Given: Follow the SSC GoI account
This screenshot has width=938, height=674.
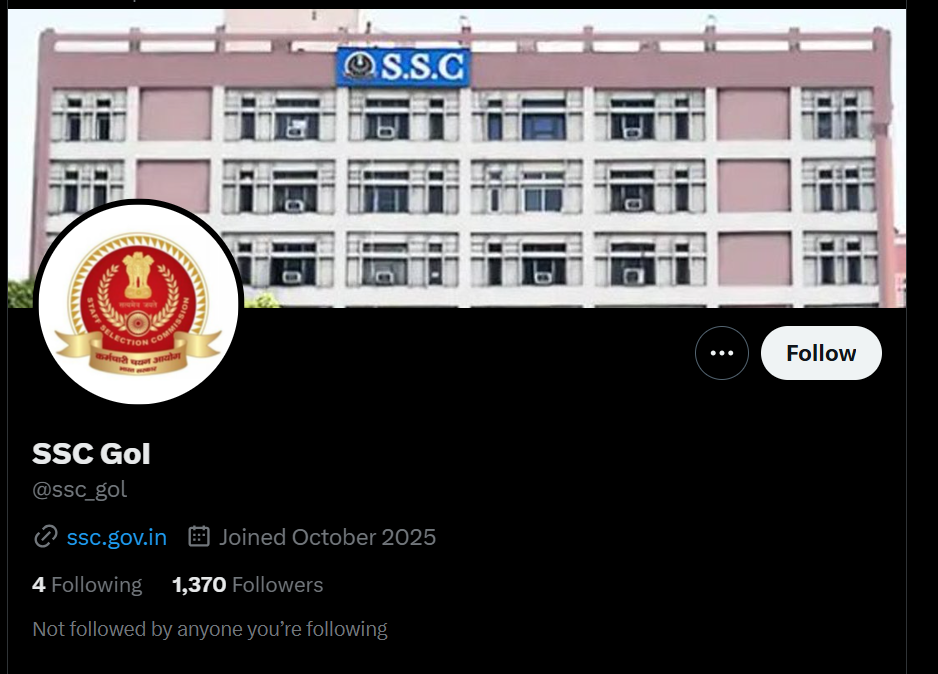Looking at the screenshot, I should [821, 353].
